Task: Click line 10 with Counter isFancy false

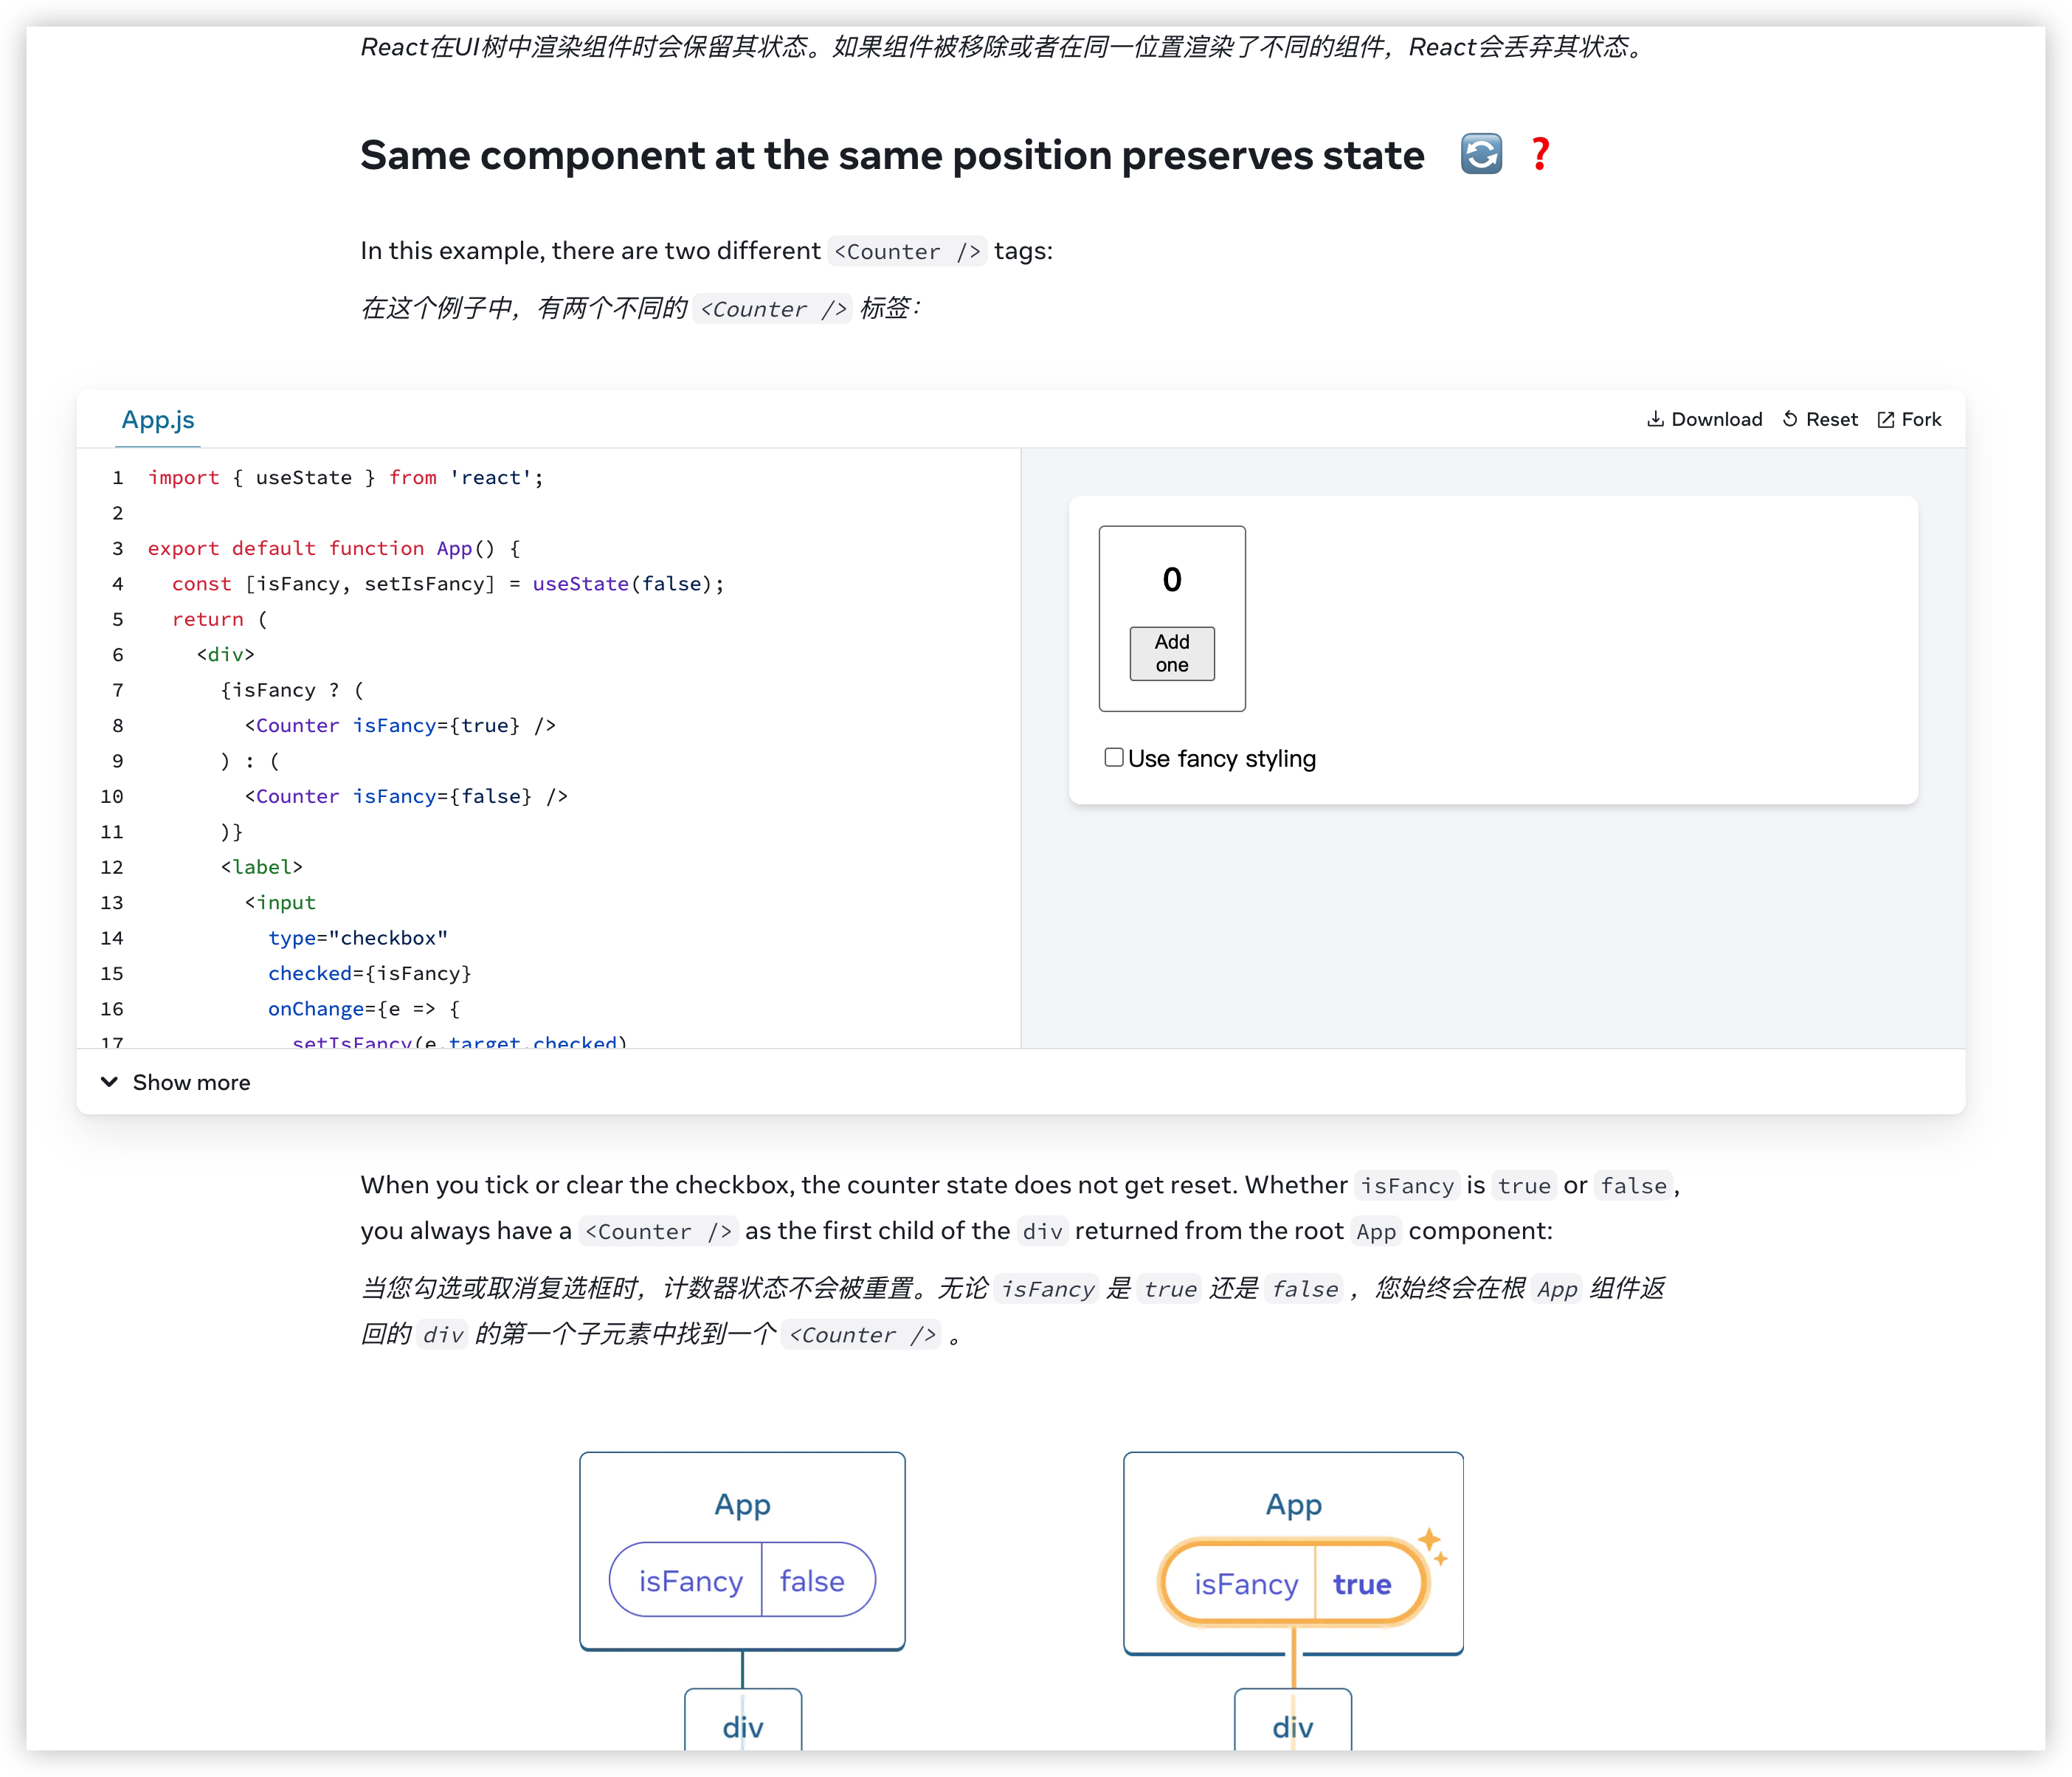Action: point(405,796)
